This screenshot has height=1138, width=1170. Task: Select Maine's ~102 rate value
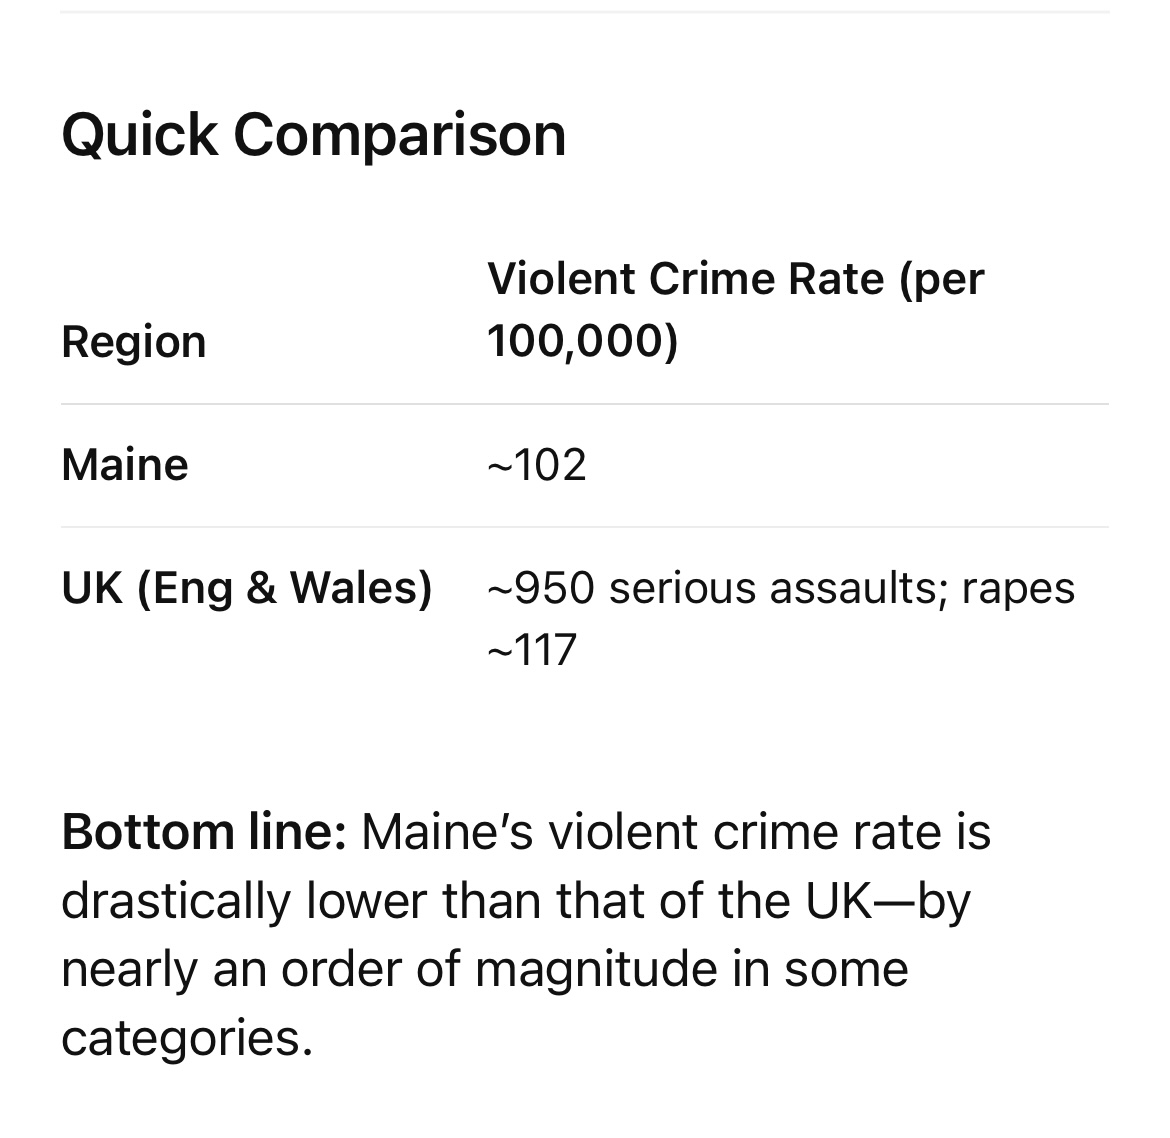pos(536,465)
